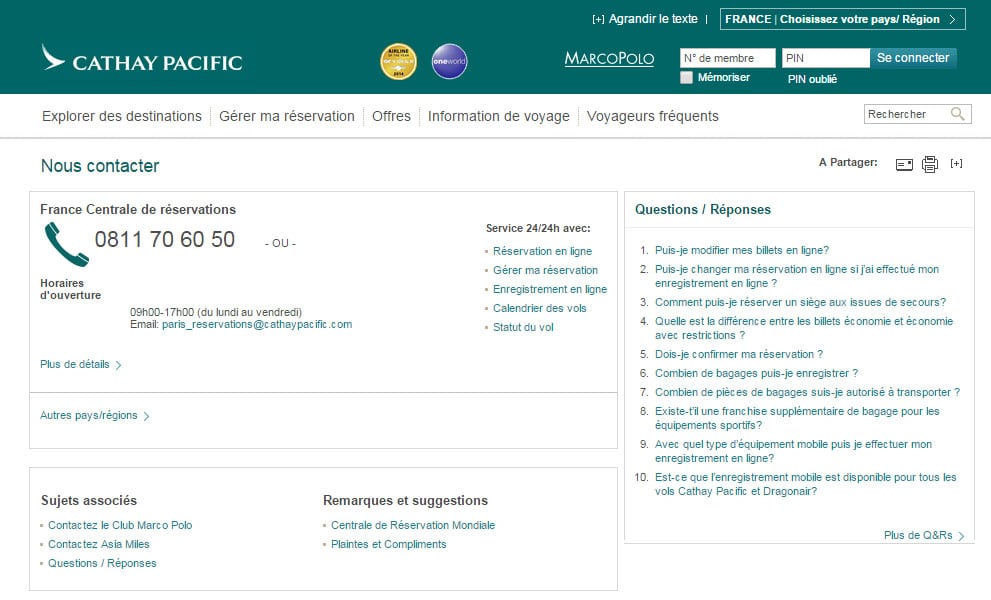Open question 9 about équipement mobile
This screenshot has width=991, height=600.
(x=793, y=451)
